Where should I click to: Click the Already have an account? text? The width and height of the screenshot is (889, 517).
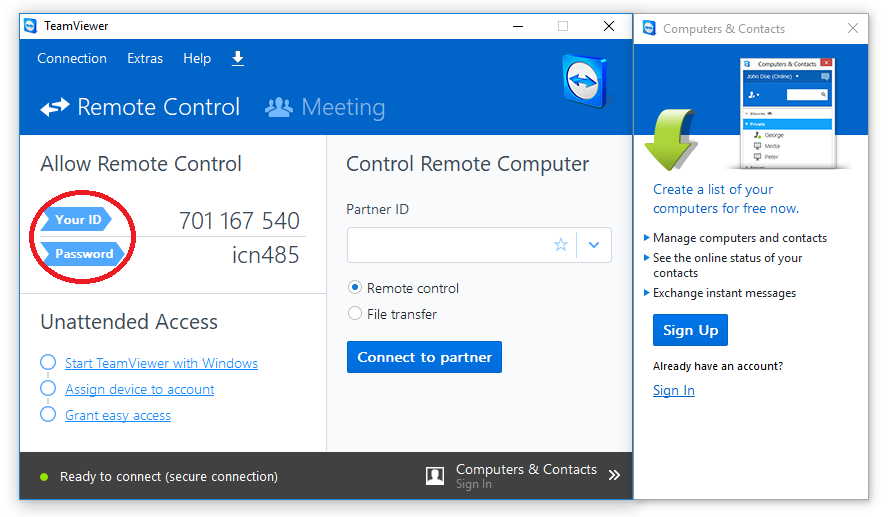(x=718, y=366)
